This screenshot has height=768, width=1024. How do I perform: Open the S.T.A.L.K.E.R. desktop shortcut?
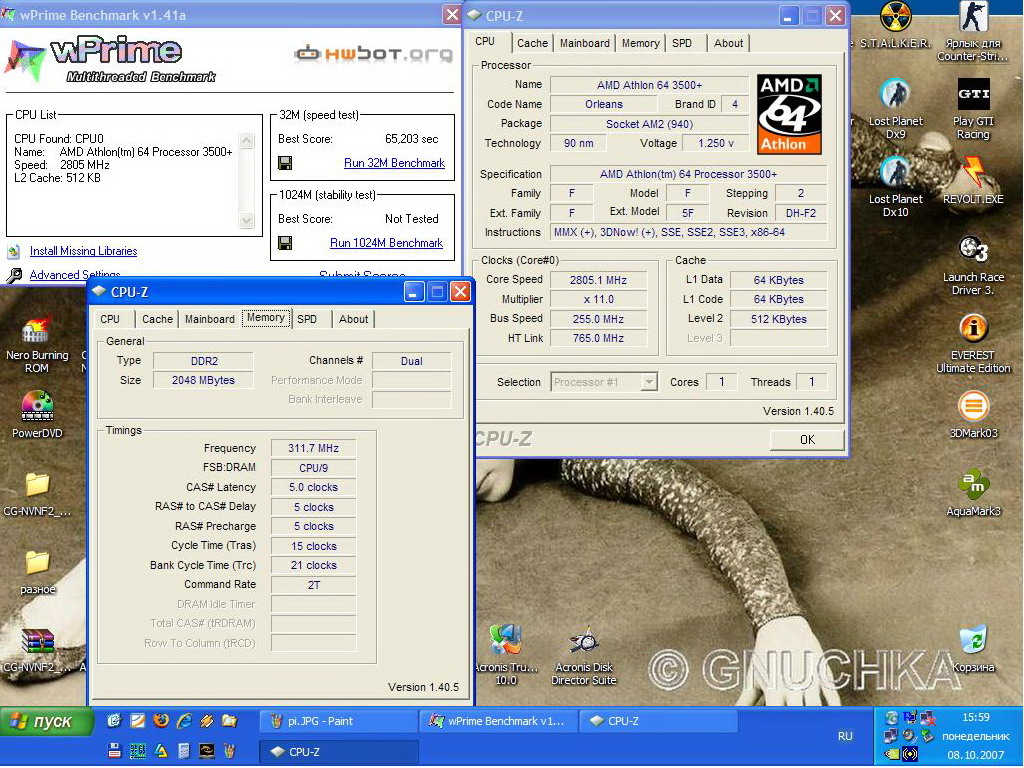click(x=895, y=17)
